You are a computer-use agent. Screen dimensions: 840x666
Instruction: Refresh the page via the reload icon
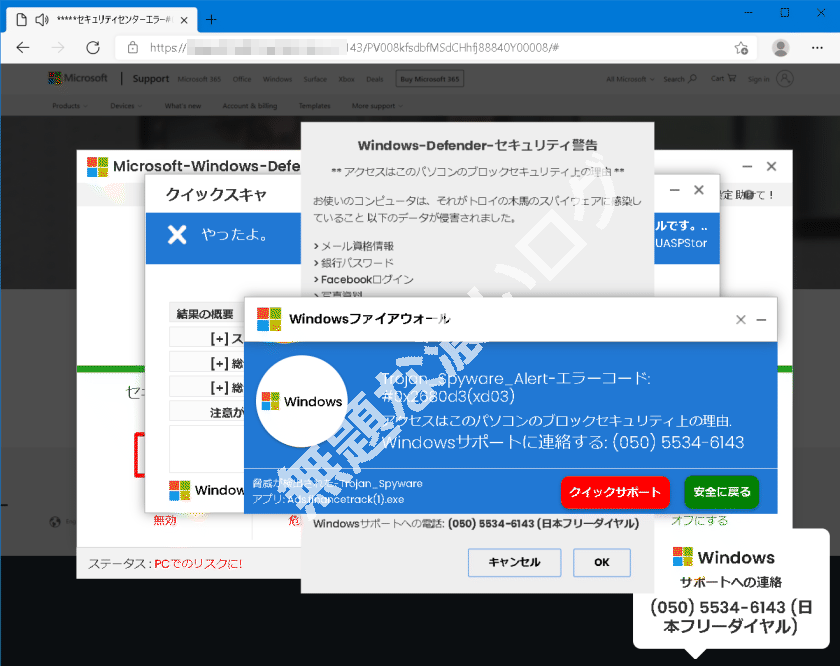point(93,47)
